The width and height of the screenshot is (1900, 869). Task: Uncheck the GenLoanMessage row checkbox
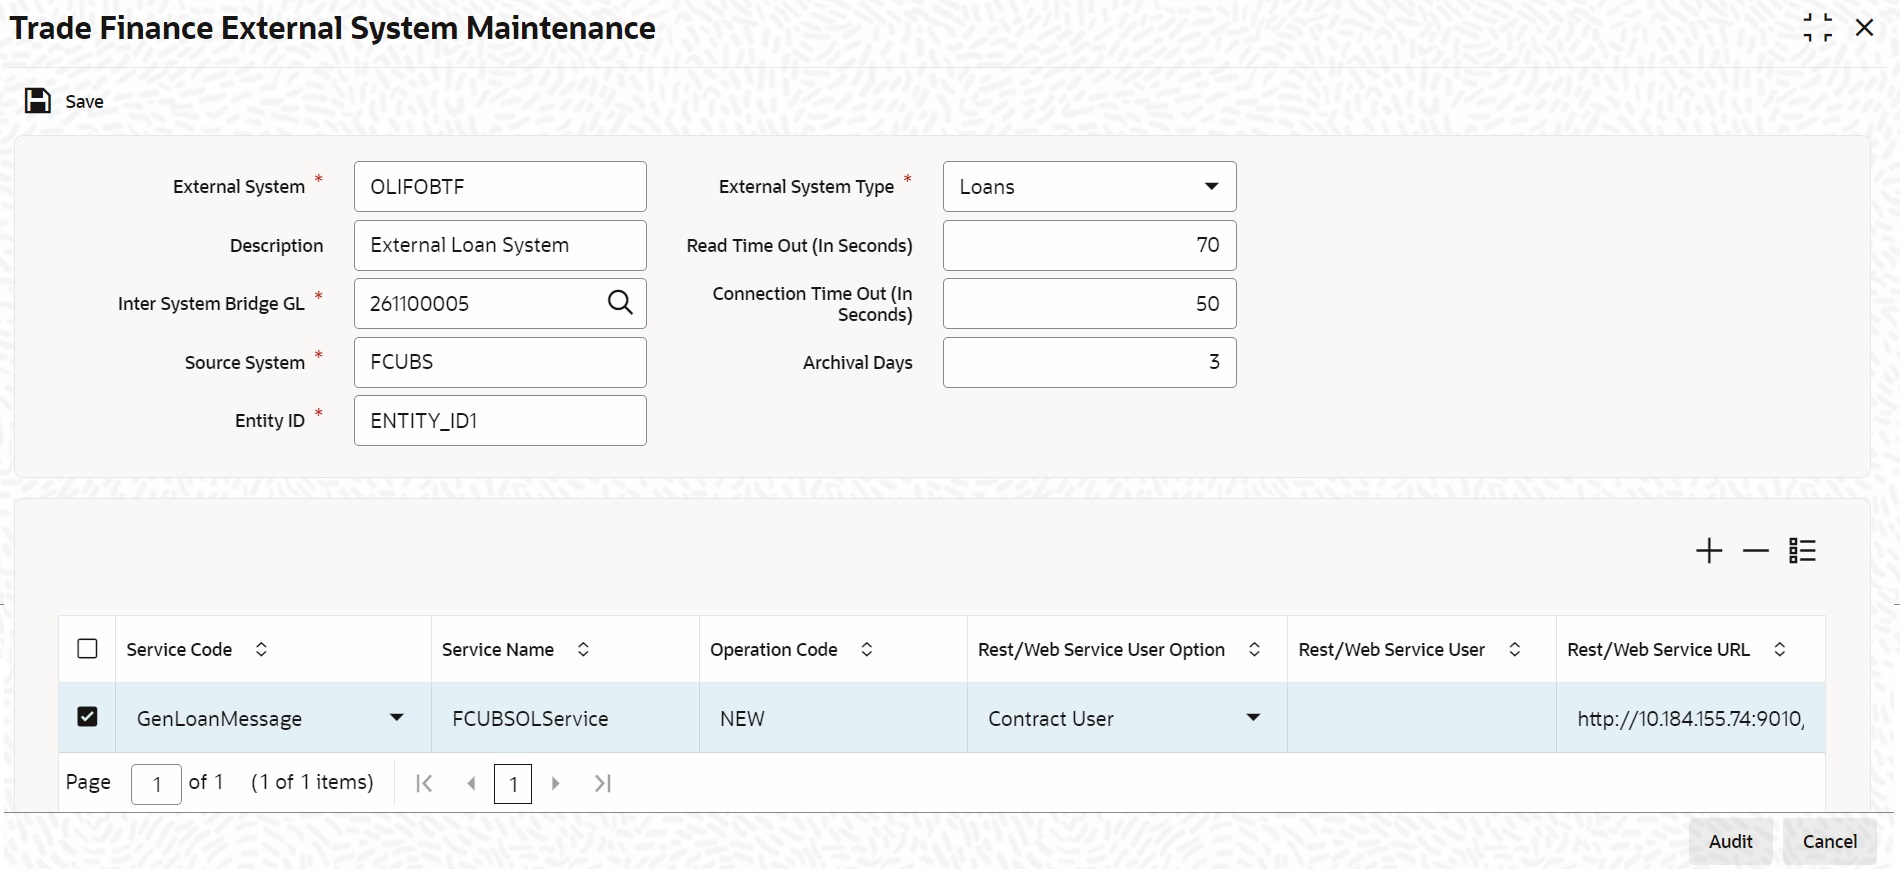tap(88, 717)
